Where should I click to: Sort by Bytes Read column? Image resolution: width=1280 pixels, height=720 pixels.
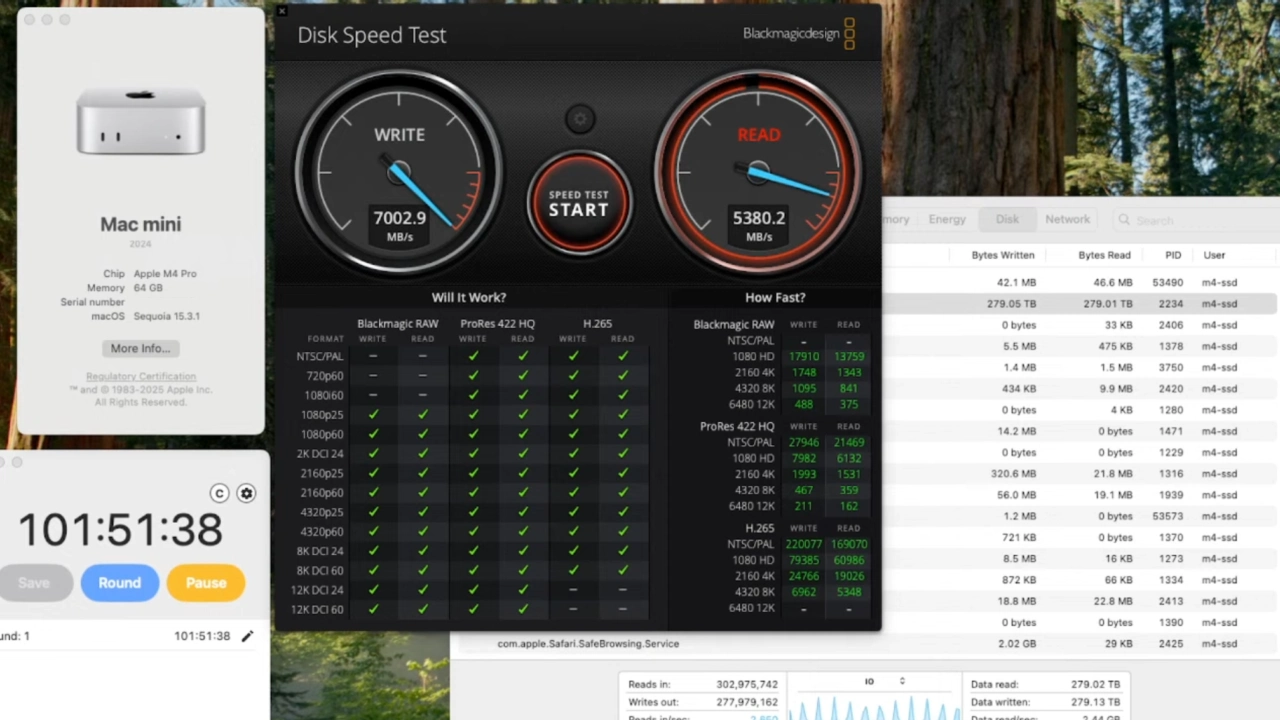(x=1104, y=255)
